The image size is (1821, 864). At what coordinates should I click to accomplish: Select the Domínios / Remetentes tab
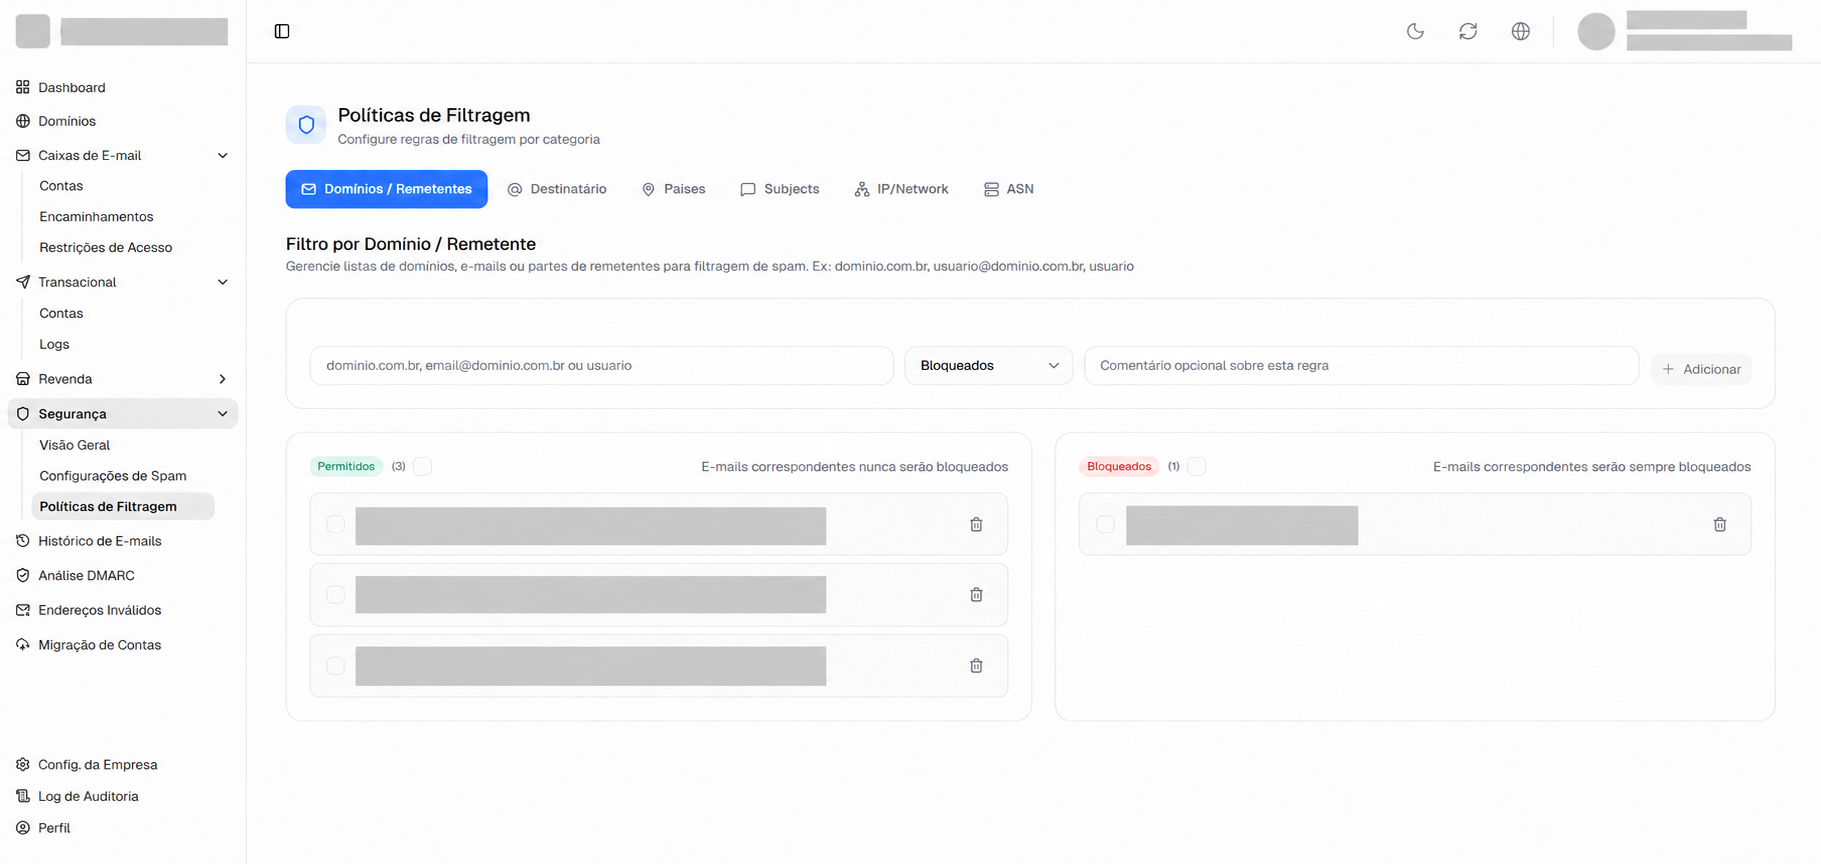[x=387, y=189]
